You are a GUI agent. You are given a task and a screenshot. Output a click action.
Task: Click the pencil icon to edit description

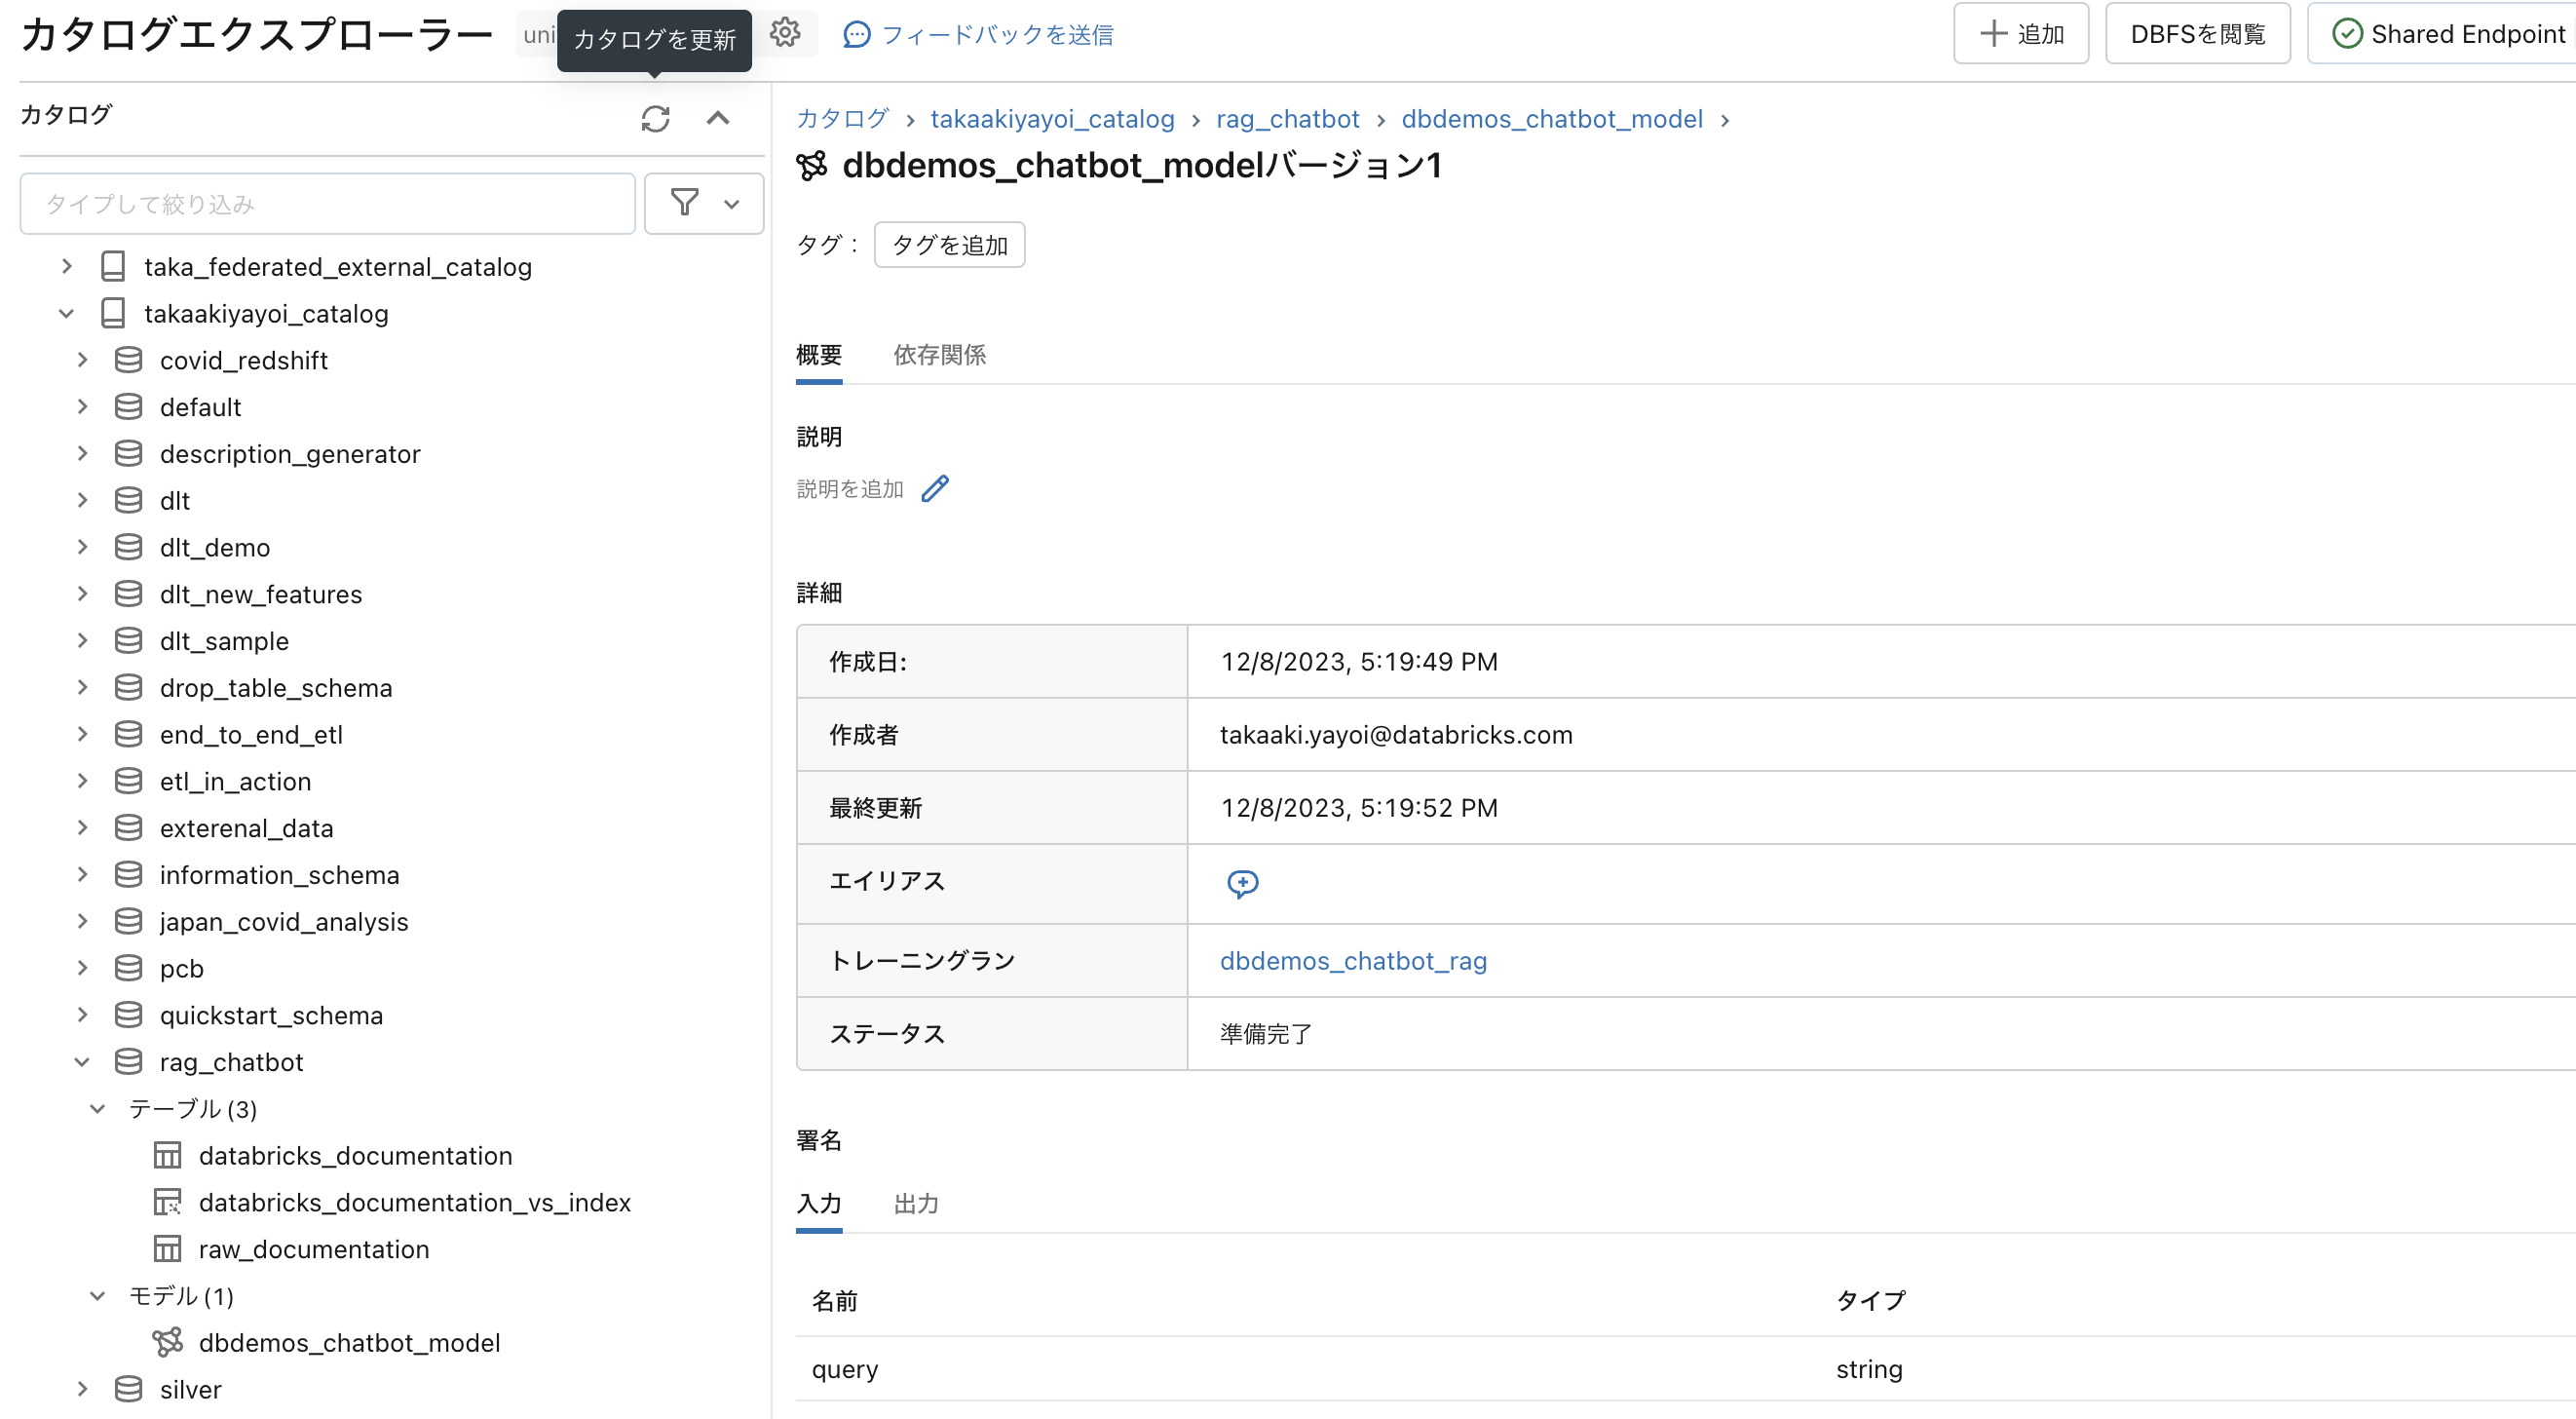tap(935, 488)
